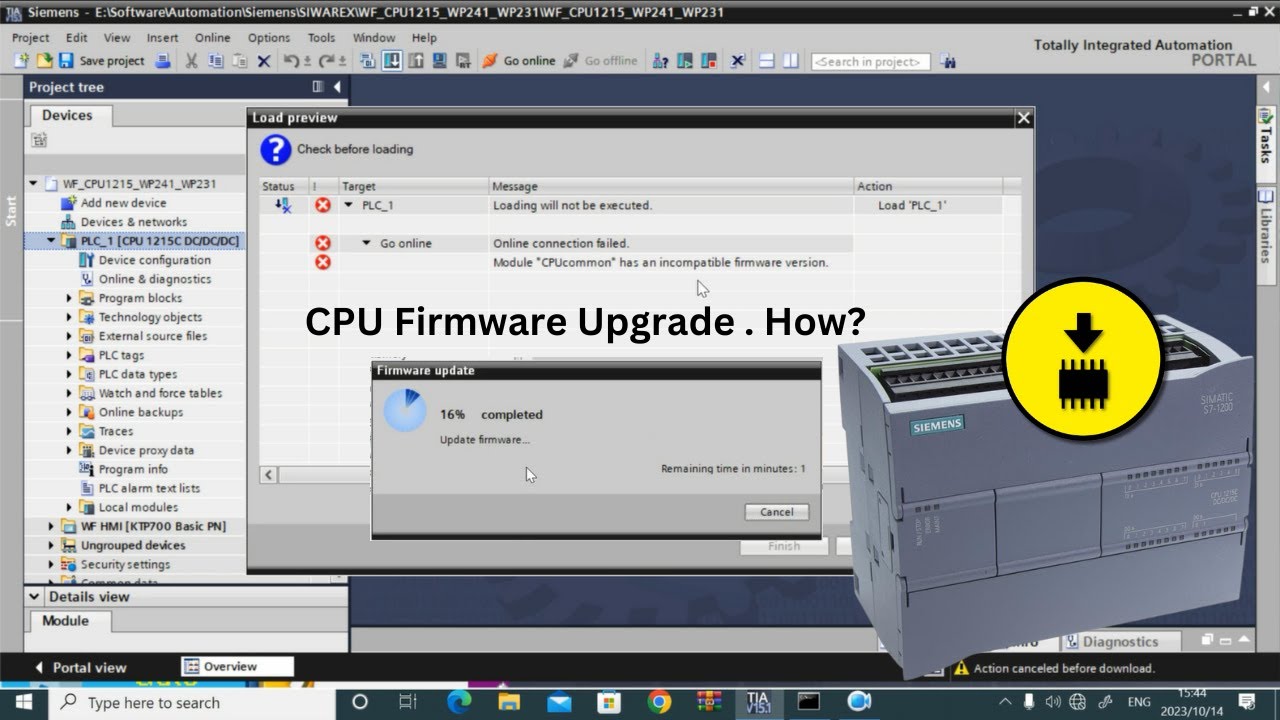This screenshot has width=1280, height=720.
Task: Click the Start simulation icon
Action: (x=439, y=61)
